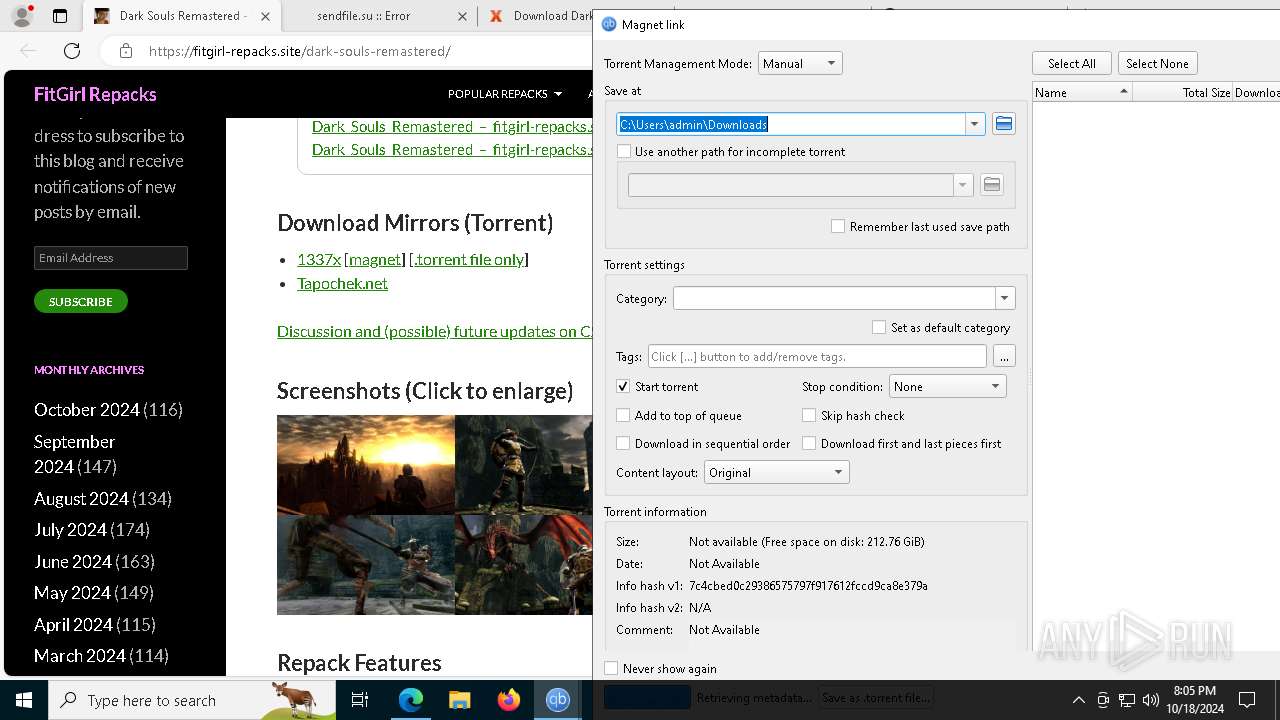
Task: Open Discussion and possible future updates link
Action: [x=435, y=331]
